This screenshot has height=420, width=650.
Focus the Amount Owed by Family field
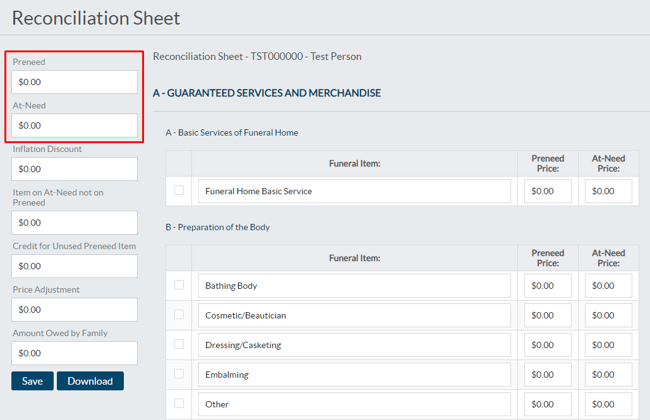[75, 353]
